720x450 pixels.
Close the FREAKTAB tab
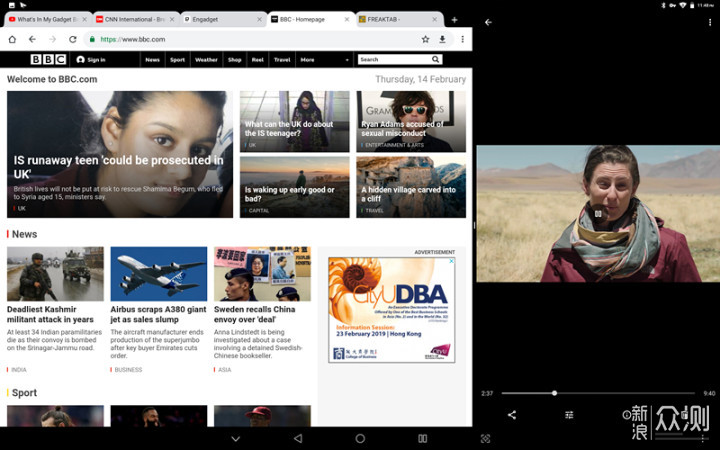click(434, 20)
